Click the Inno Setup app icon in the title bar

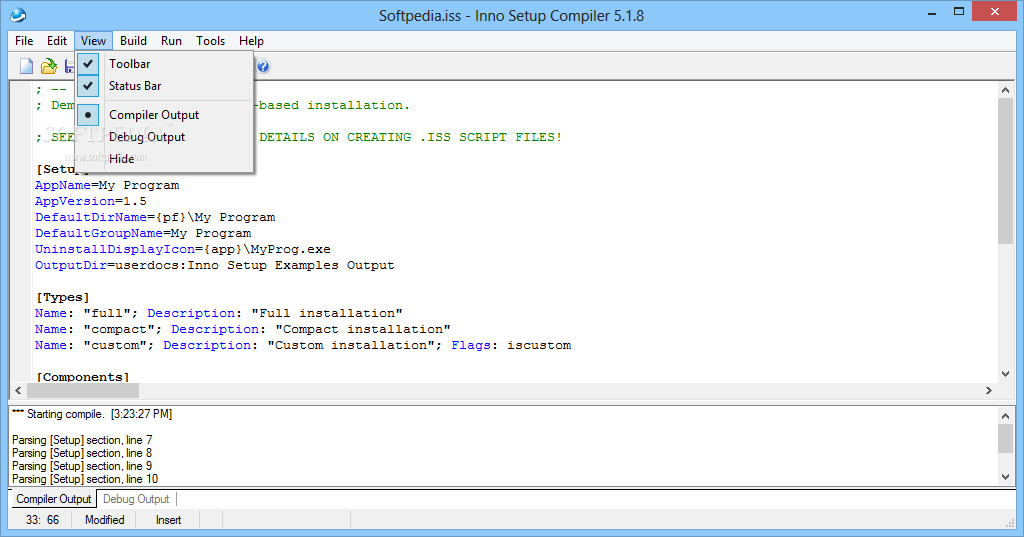click(x=18, y=14)
